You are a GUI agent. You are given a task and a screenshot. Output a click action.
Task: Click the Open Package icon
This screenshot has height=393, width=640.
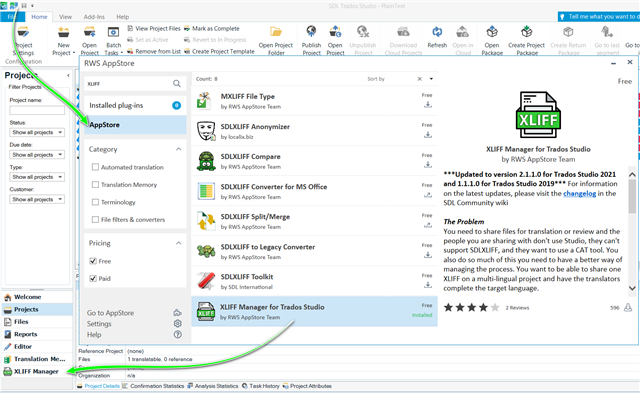click(x=492, y=32)
